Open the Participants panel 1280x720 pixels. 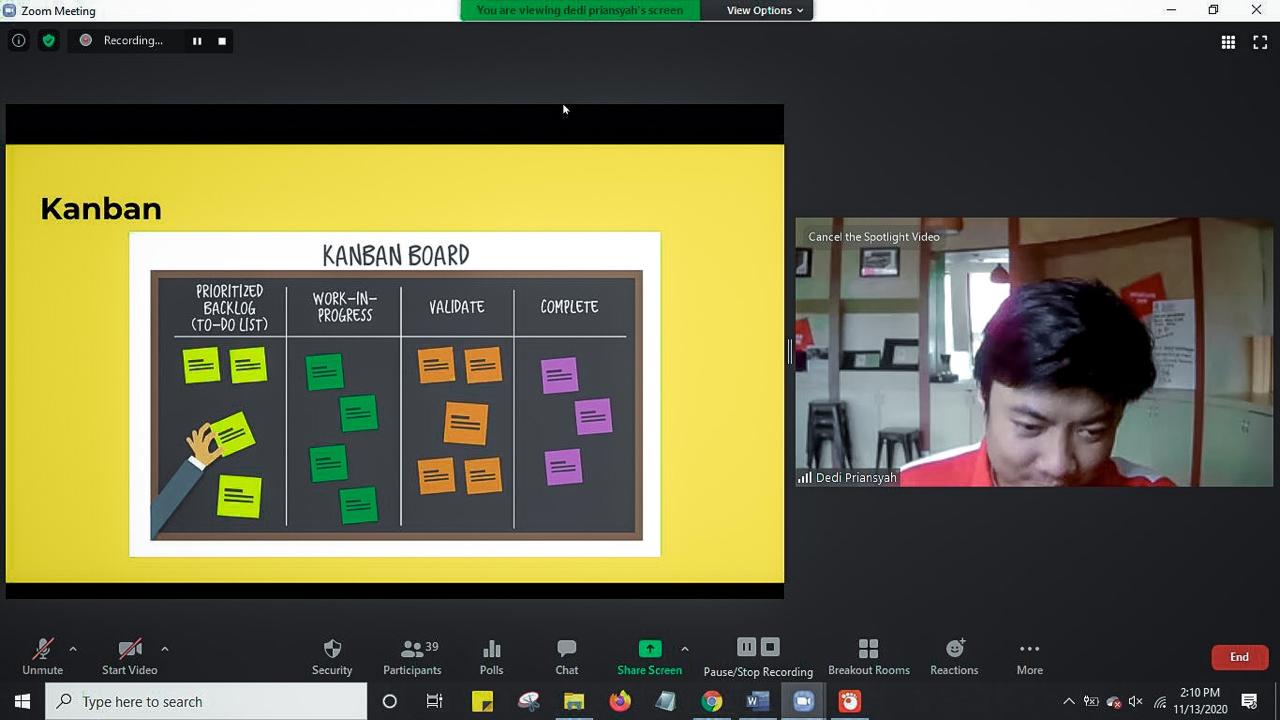tap(412, 656)
